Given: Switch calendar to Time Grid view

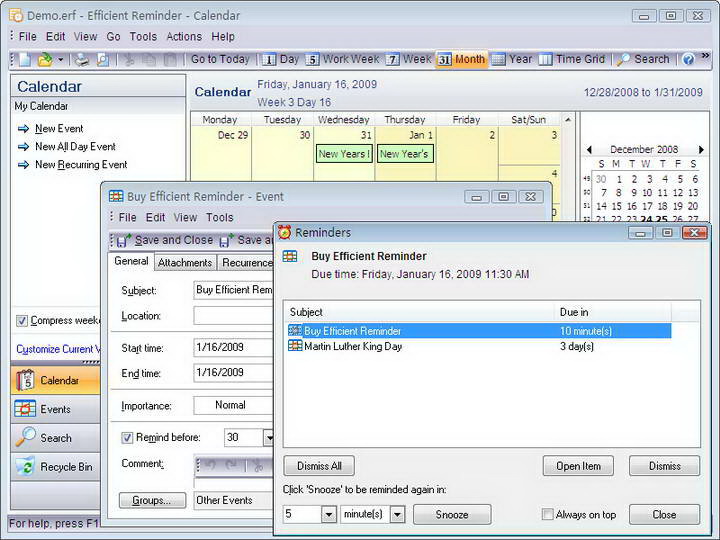Looking at the screenshot, I should (x=574, y=60).
